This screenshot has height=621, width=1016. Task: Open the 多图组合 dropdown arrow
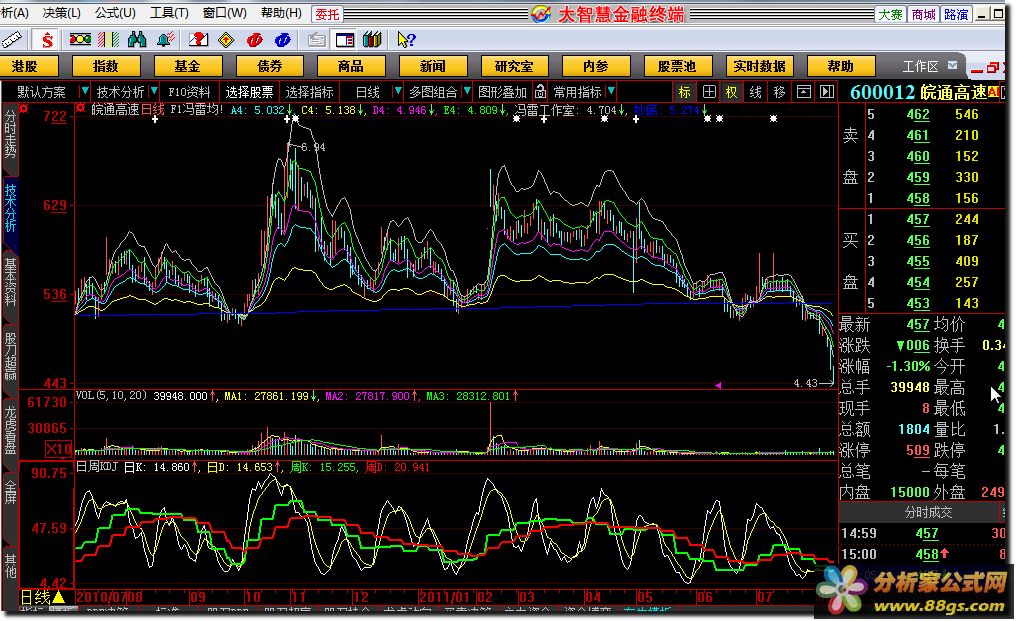pos(467,91)
